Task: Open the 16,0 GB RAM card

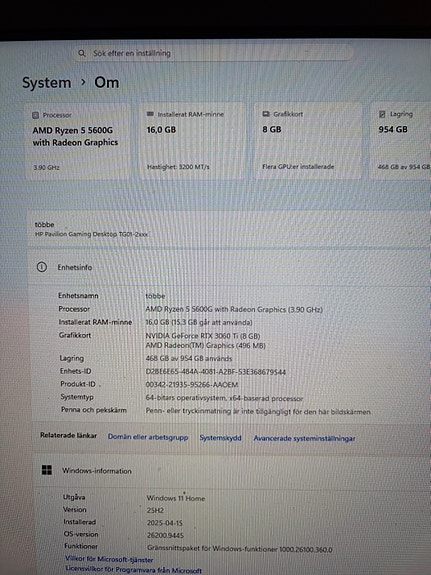Action: [193, 141]
